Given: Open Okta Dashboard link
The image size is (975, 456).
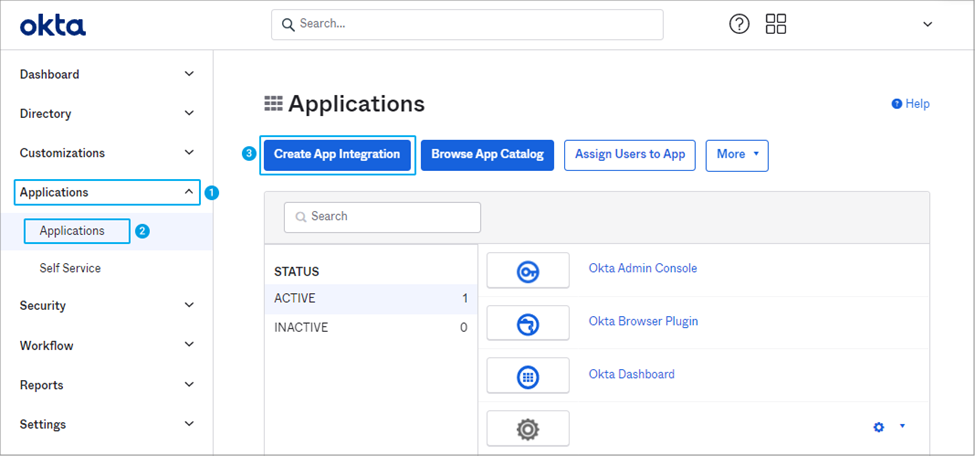Looking at the screenshot, I should pyautogui.click(x=632, y=374).
